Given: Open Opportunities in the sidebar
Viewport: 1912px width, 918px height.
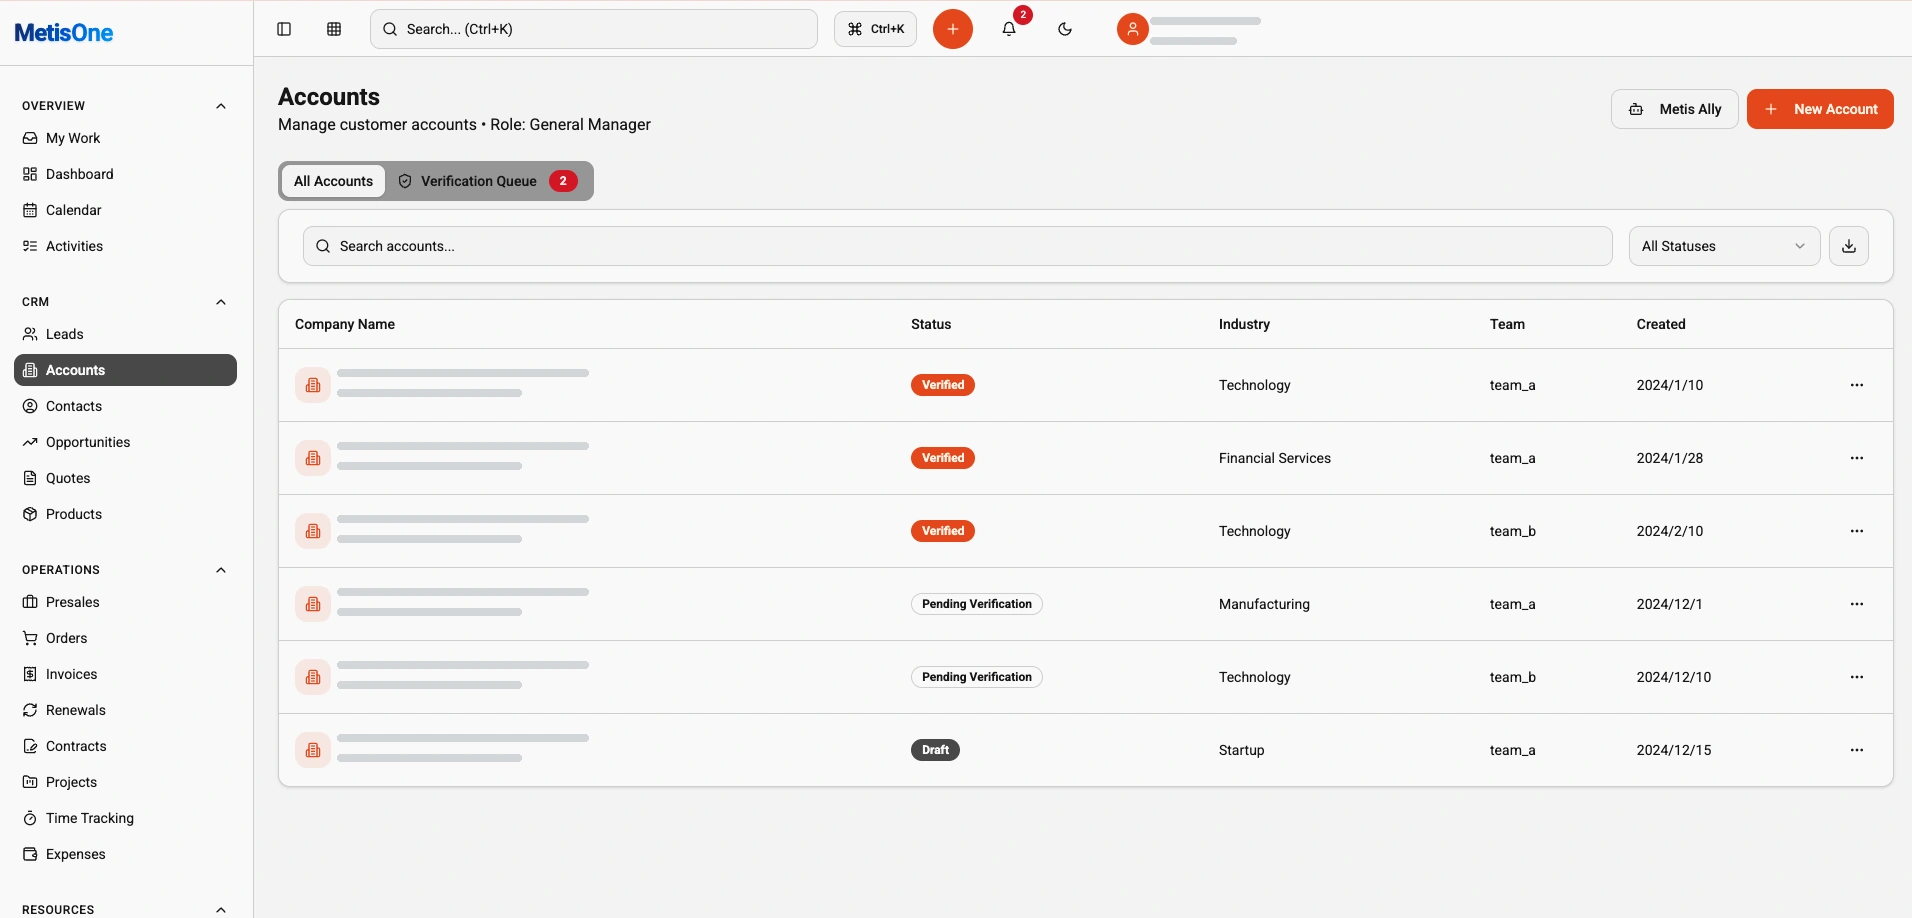Looking at the screenshot, I should point(125,442).
